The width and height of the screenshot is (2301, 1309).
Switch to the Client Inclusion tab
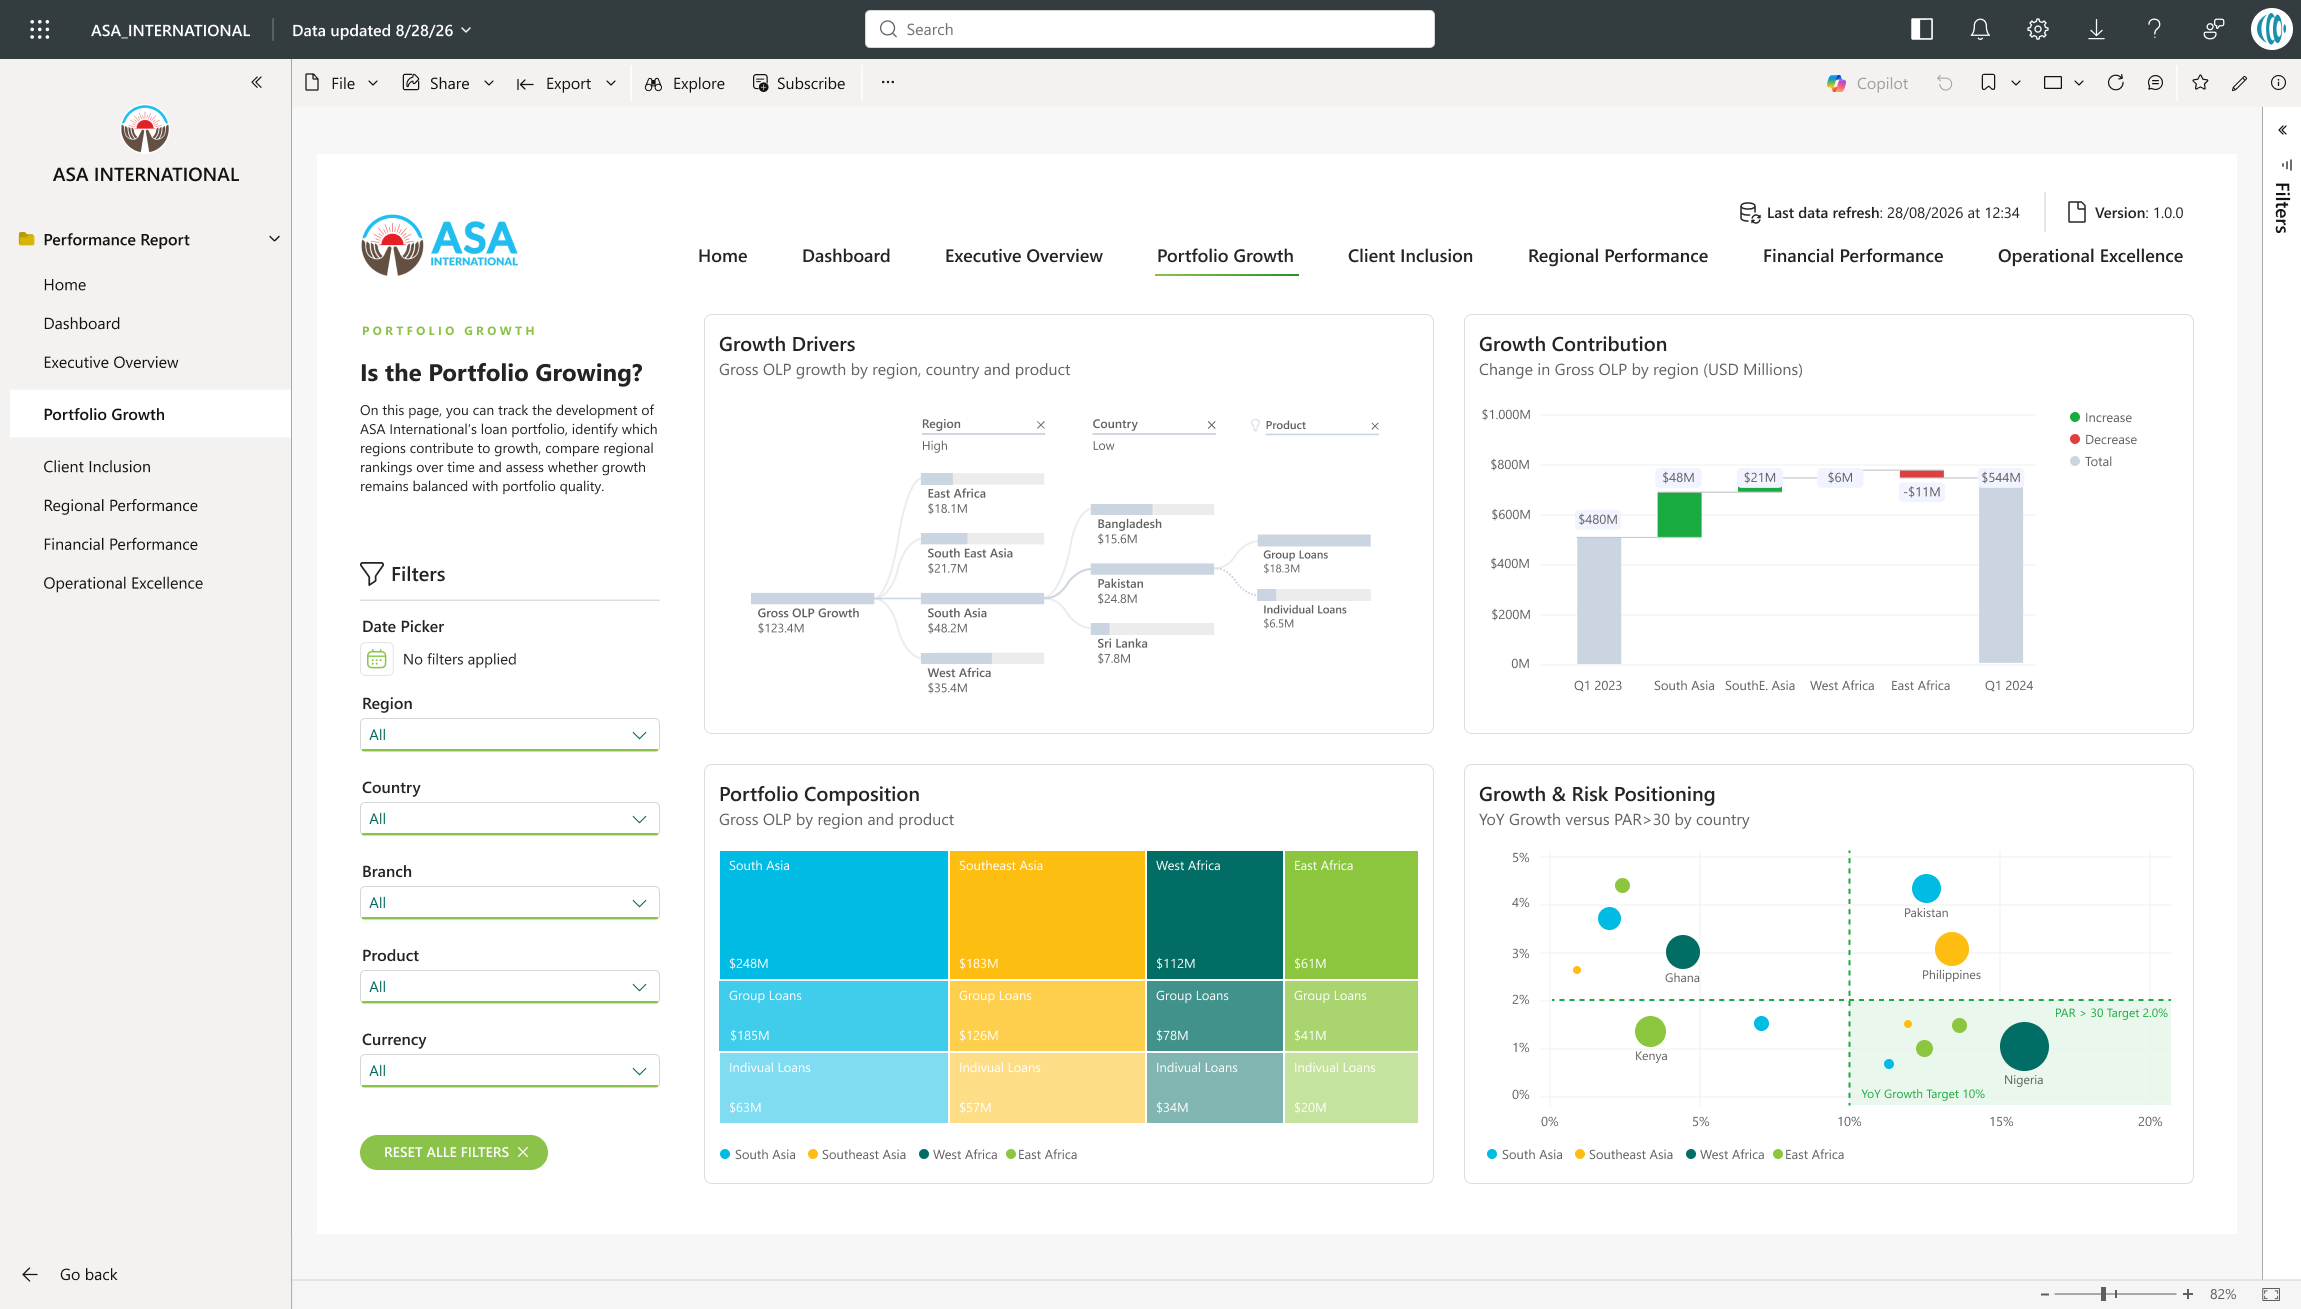point(1410,256)
